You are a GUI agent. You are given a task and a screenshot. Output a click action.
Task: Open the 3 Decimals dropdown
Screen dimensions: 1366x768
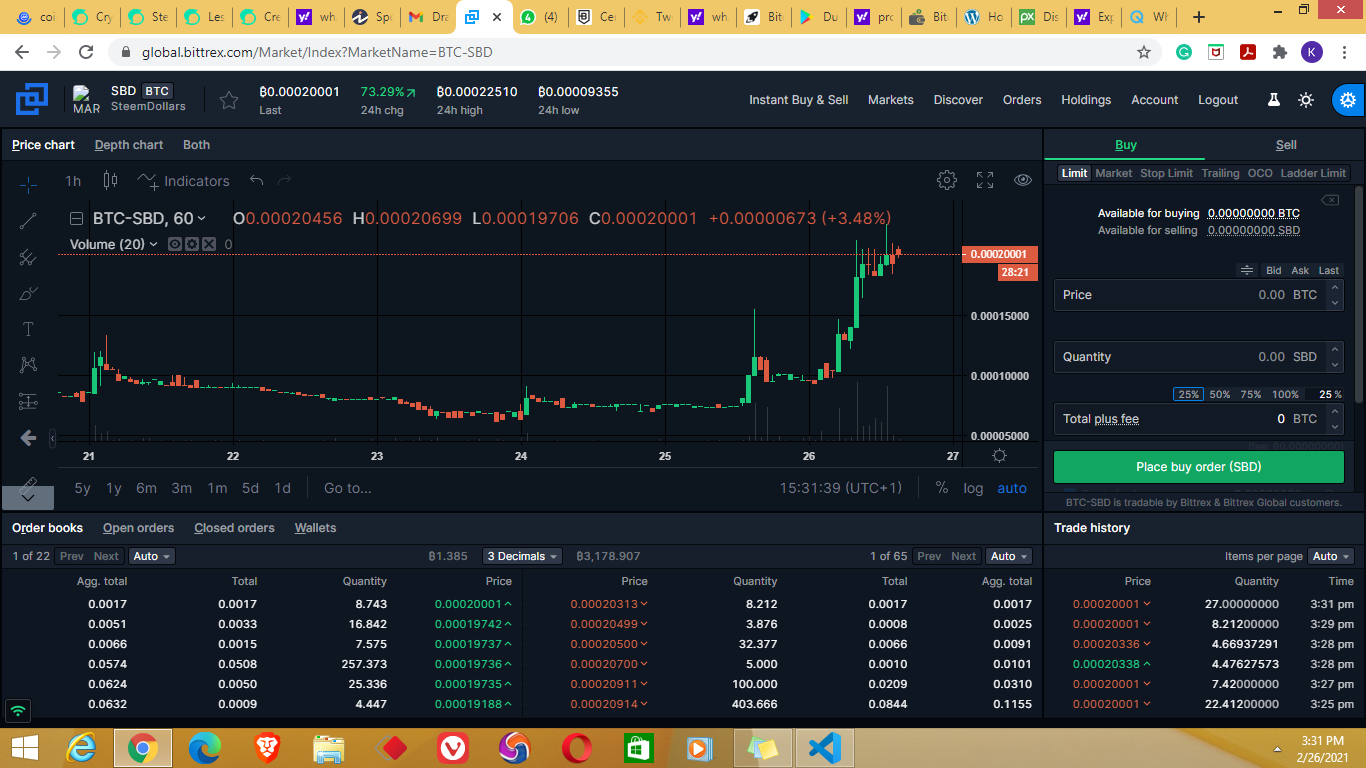tap(522, 556)
